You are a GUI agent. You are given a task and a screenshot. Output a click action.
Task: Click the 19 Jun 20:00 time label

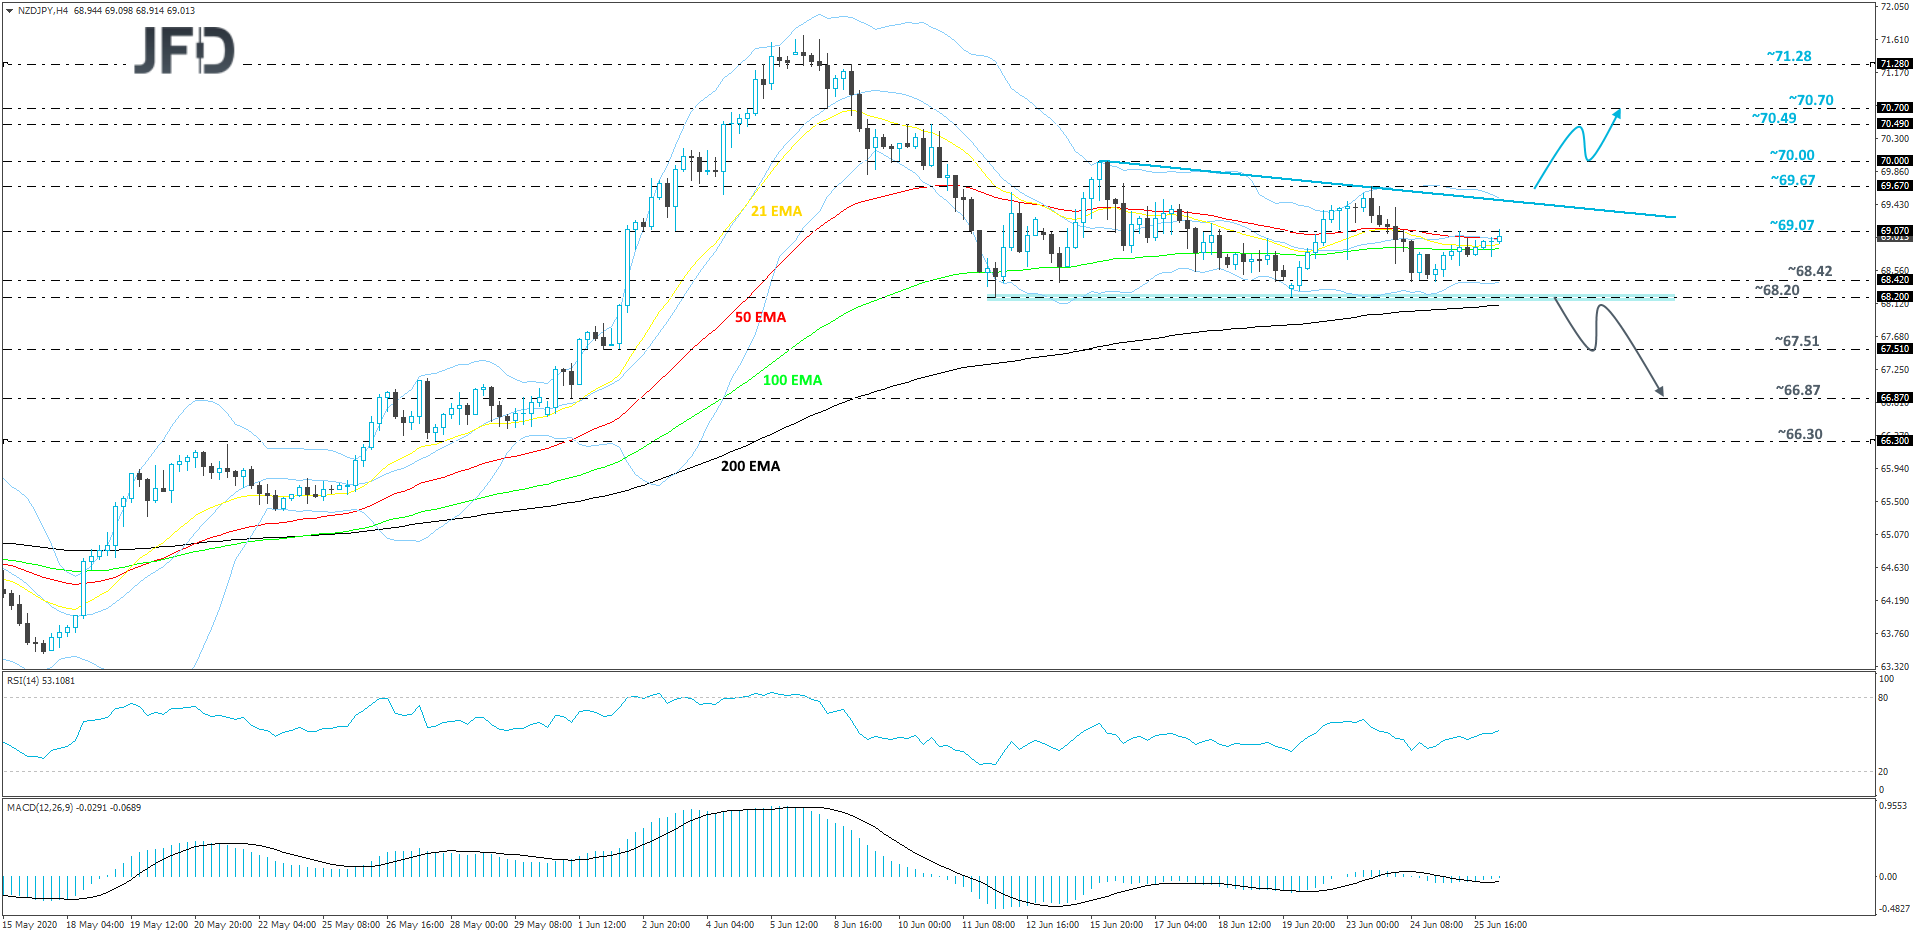[1309, 925]
